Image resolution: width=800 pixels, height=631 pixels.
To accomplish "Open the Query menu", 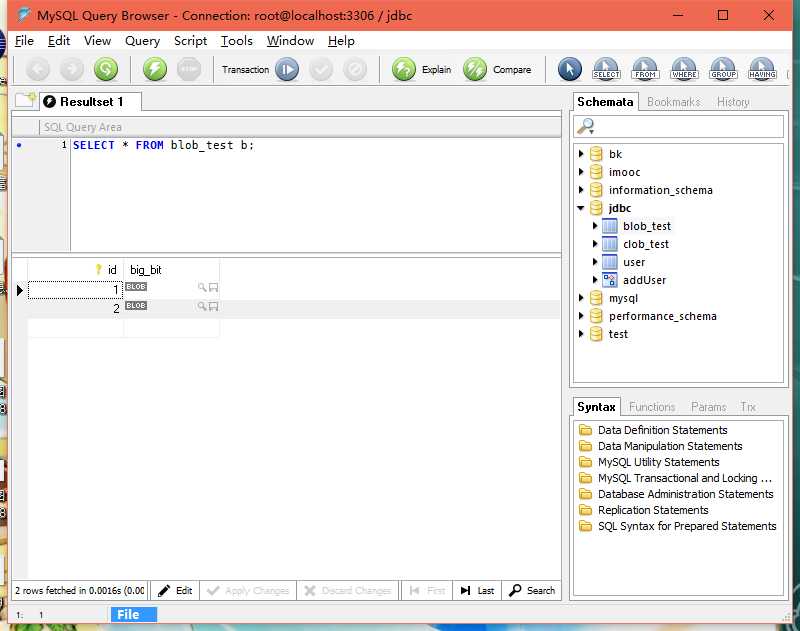I will click(x=142, y=41).
